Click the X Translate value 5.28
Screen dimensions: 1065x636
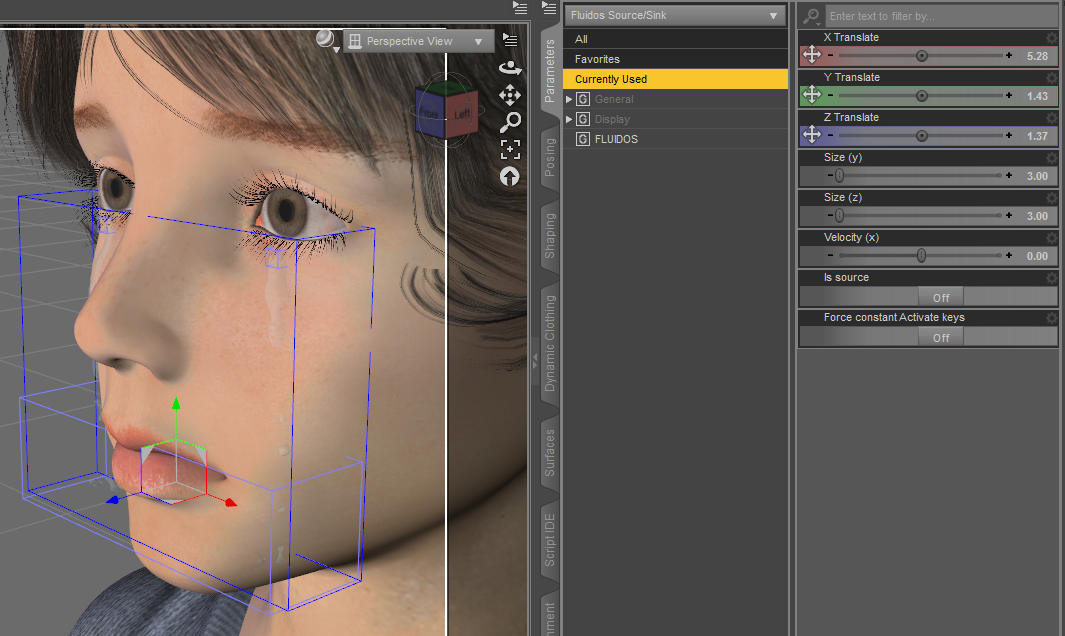click(x=1037, y=56)
